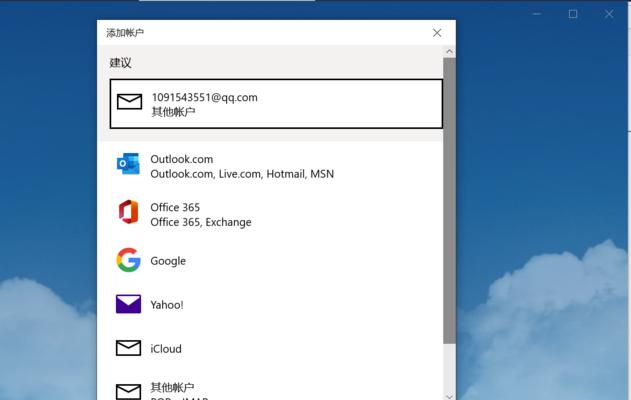Screen dimensions: 631x400
Task: Choose Office 365, Exchange account option
Action: [276, 214]
